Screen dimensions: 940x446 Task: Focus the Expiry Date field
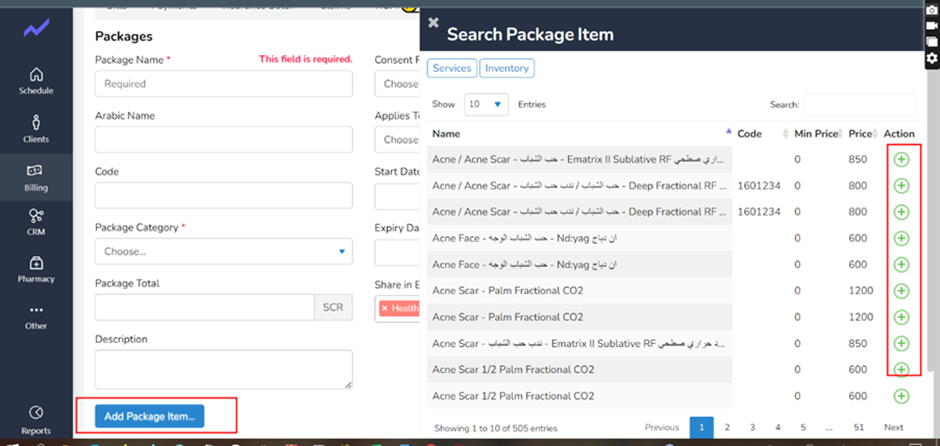pyautogui.click(x=397, y=252)
